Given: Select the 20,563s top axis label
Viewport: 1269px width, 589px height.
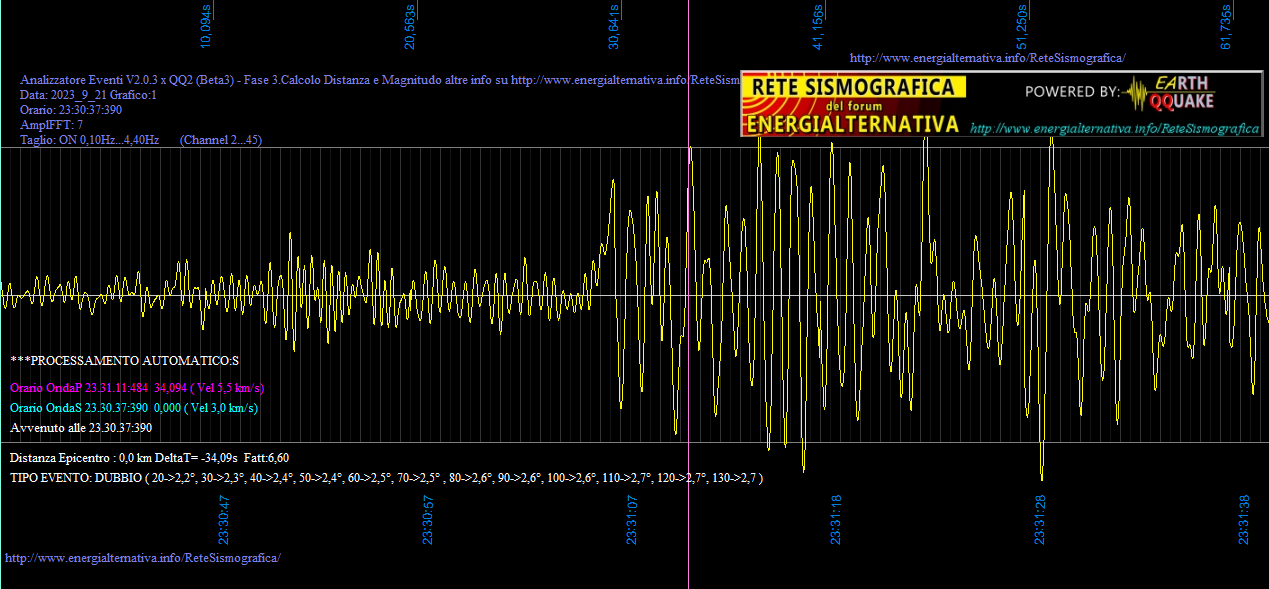Looking at the screenshot, I should tap(410, 26).
